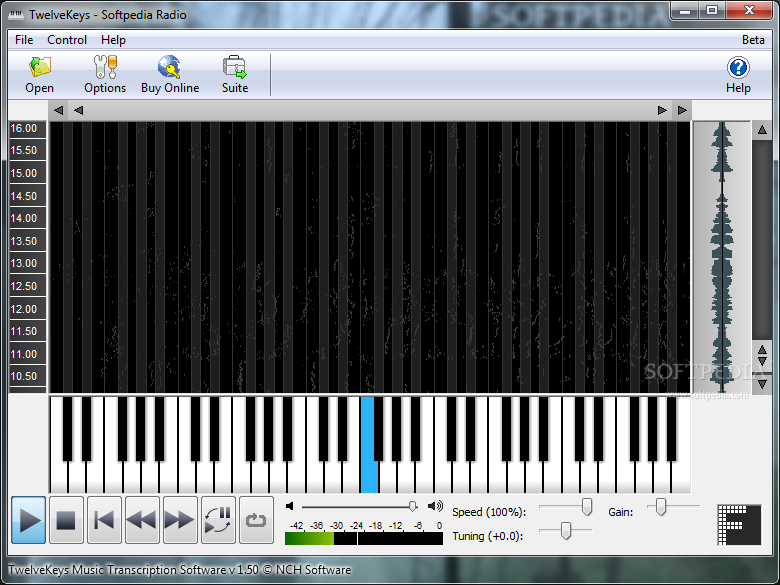Click the waveform overview panel
780x585 pixels.
tap(722, 257)
